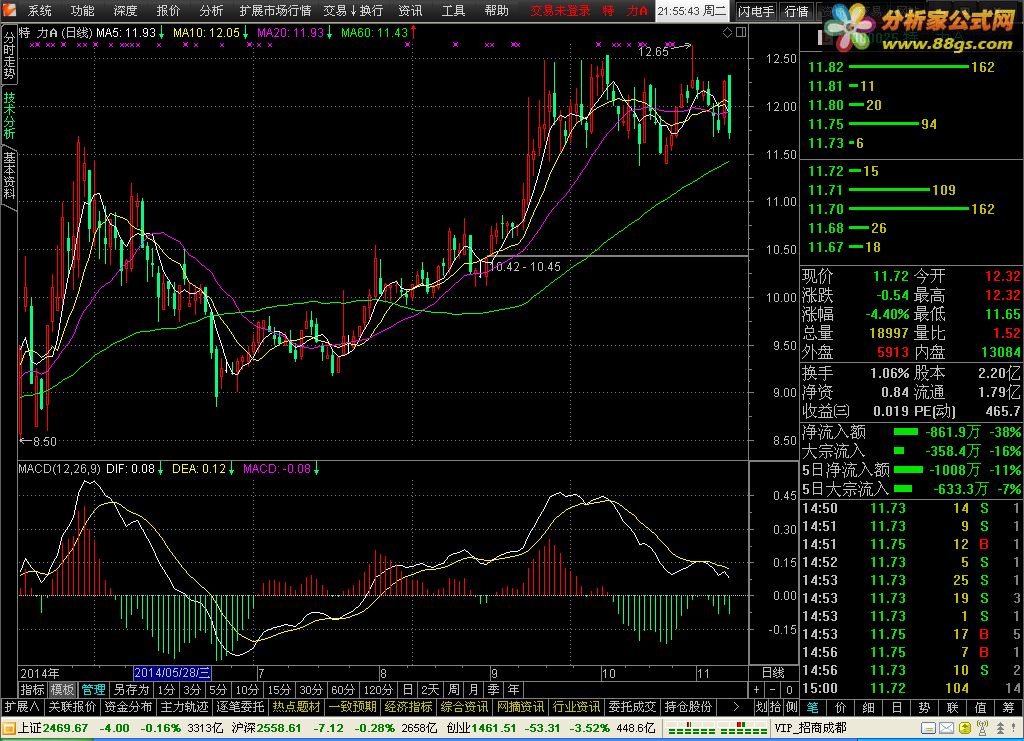Image resolution: width=1024 pixels, height=741 pixels.
Task: Click the 管理 button
Action: 93,689
